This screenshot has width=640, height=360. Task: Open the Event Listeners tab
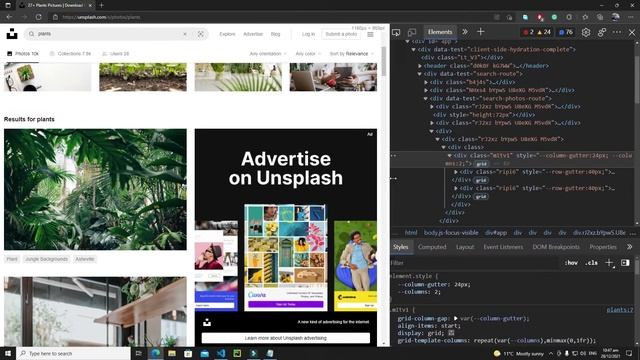[x=503, y=247]
